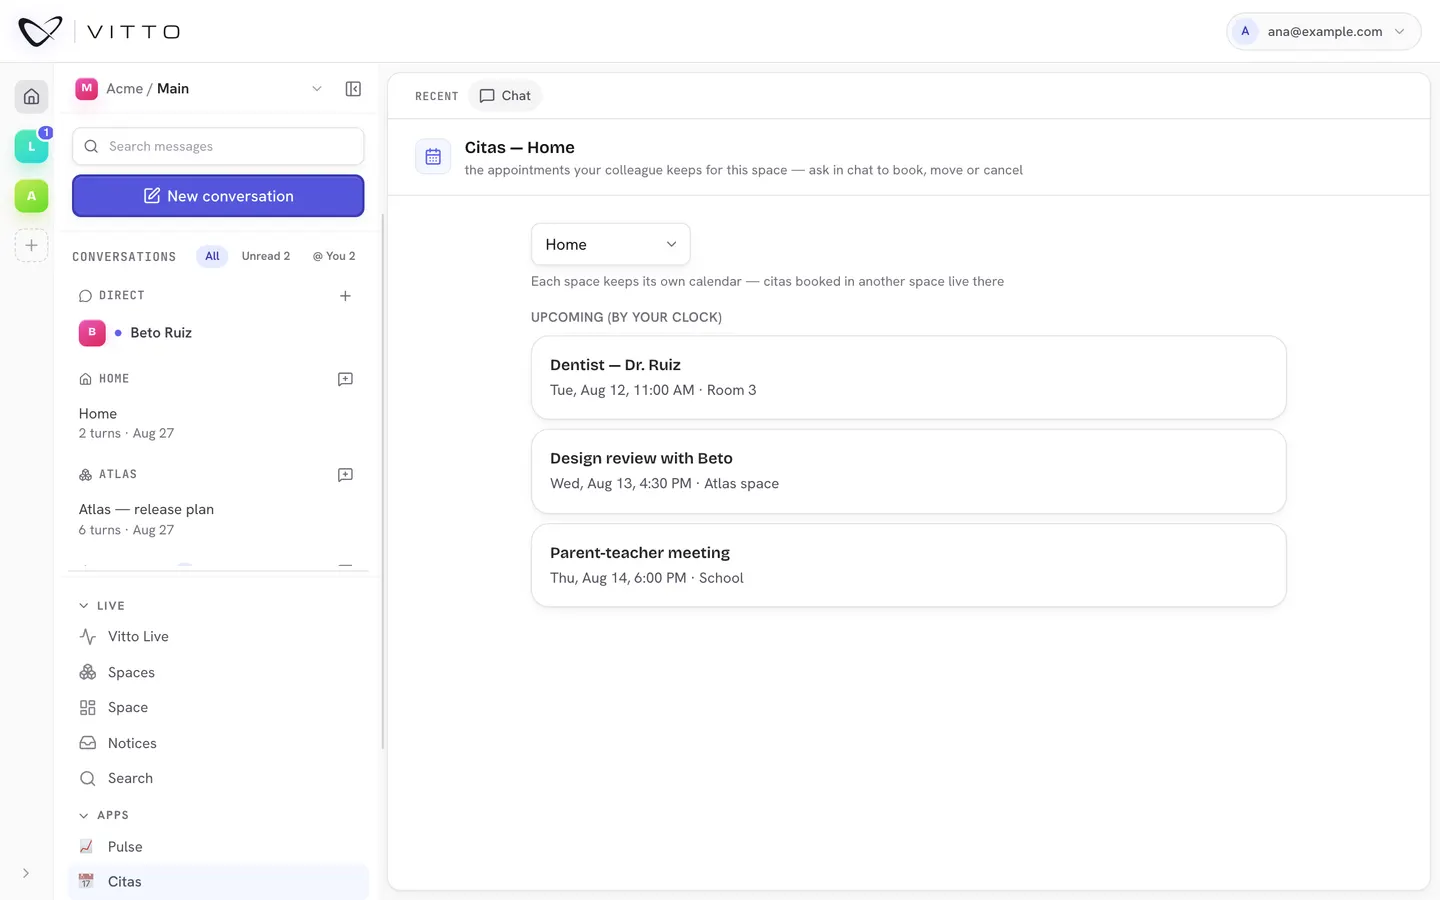Open Beto Ruiz direct conversation

click(x=219, y=333)
